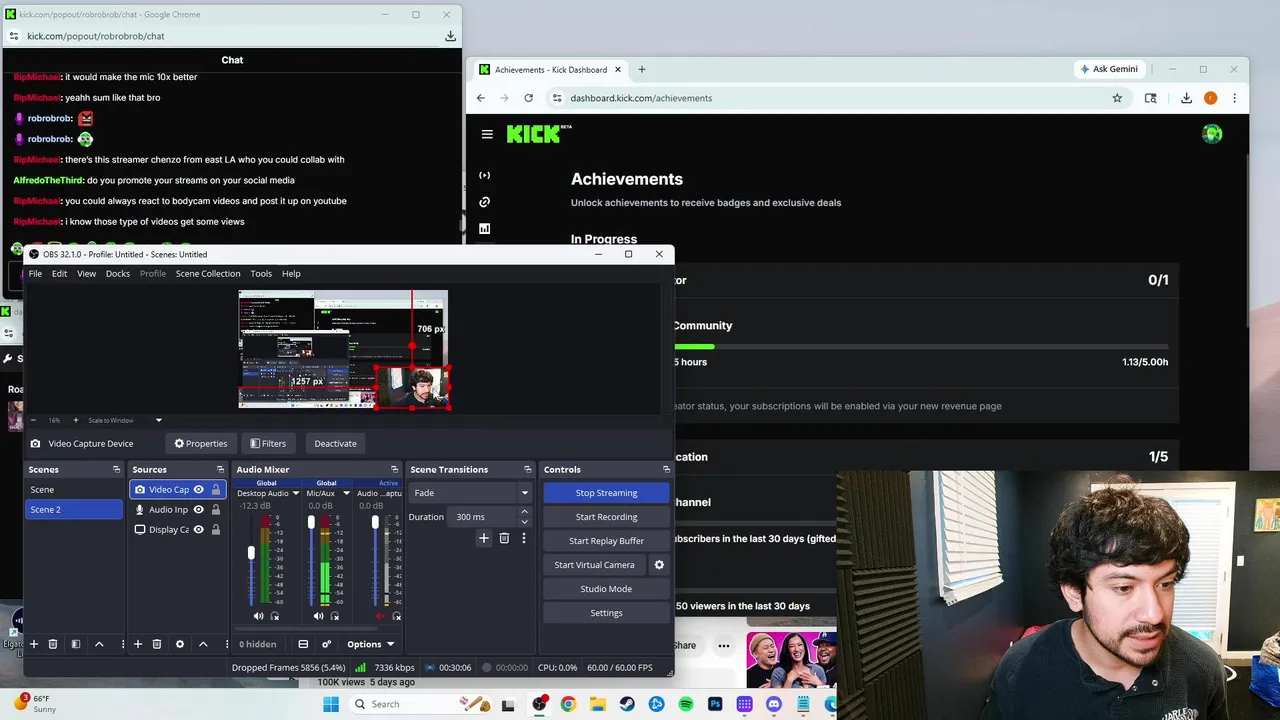Open source properties gear in Sources toolbar
Image resolution: width=1280 pixels, height=720 pixels.
(x=180, y=644)
